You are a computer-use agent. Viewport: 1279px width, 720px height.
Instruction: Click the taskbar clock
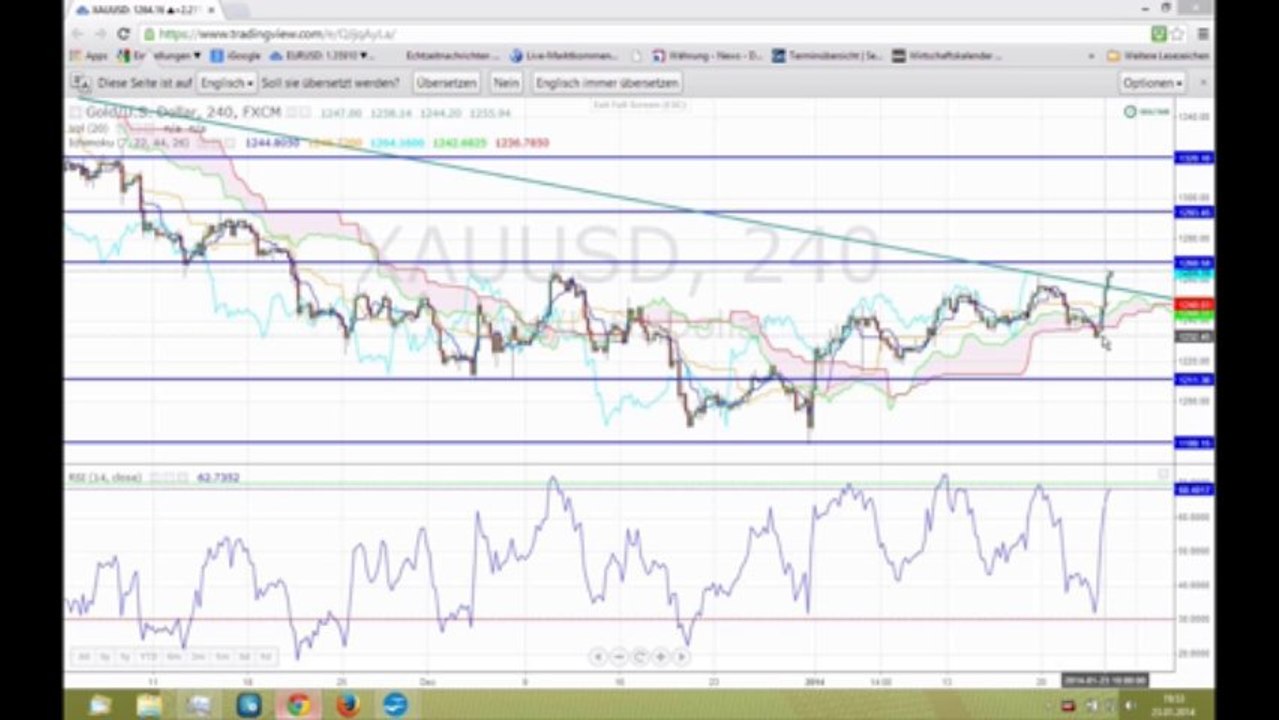pyautogui.click(x=1173, y=704)
